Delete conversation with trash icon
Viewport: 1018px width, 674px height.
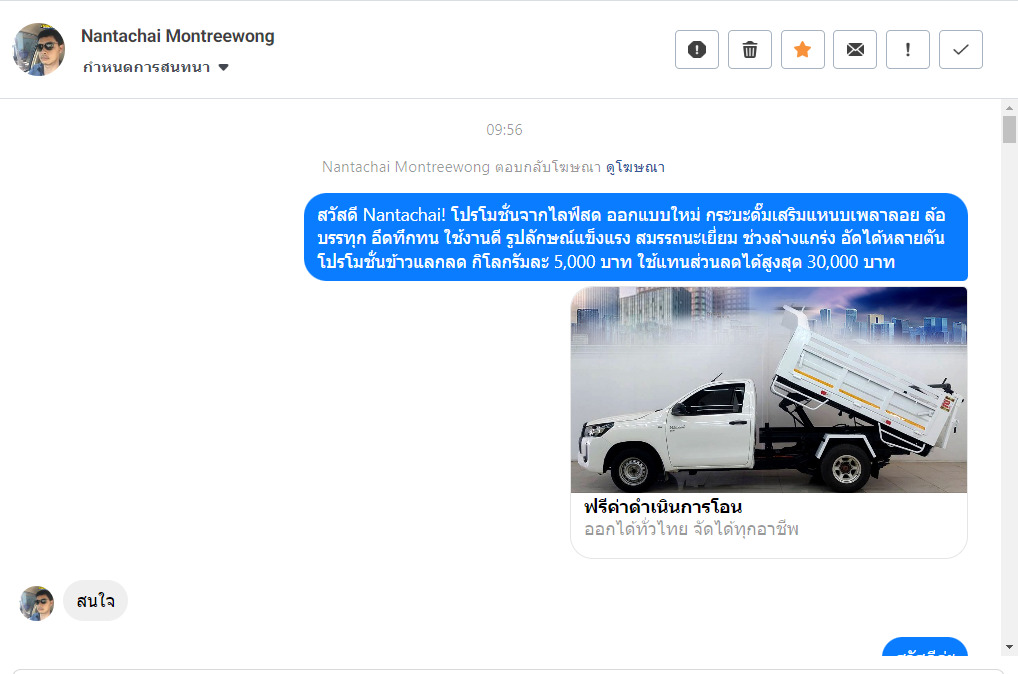pos(750,49)
